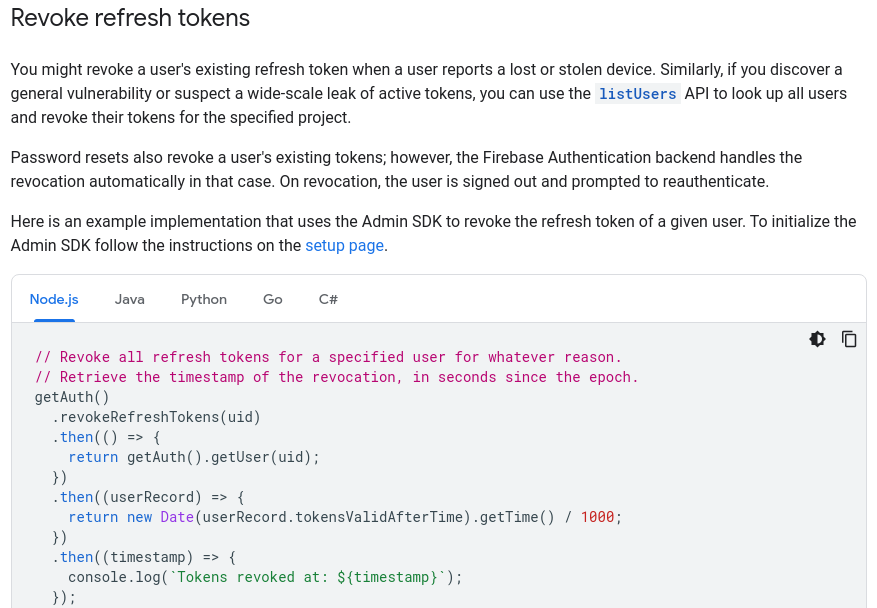The image size is (877, 608).
Task: Switch to the Go tab
Action: pyautogui.click(x=272, y=299)
